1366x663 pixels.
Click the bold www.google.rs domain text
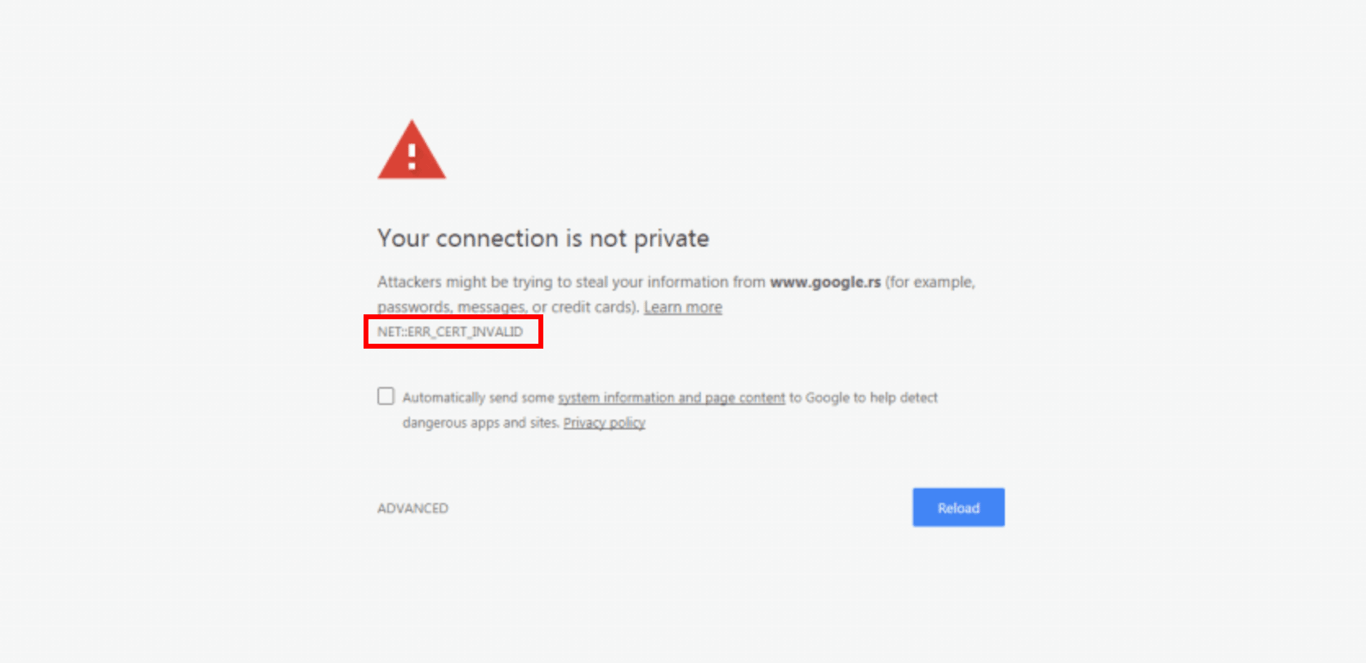point(825,282)
